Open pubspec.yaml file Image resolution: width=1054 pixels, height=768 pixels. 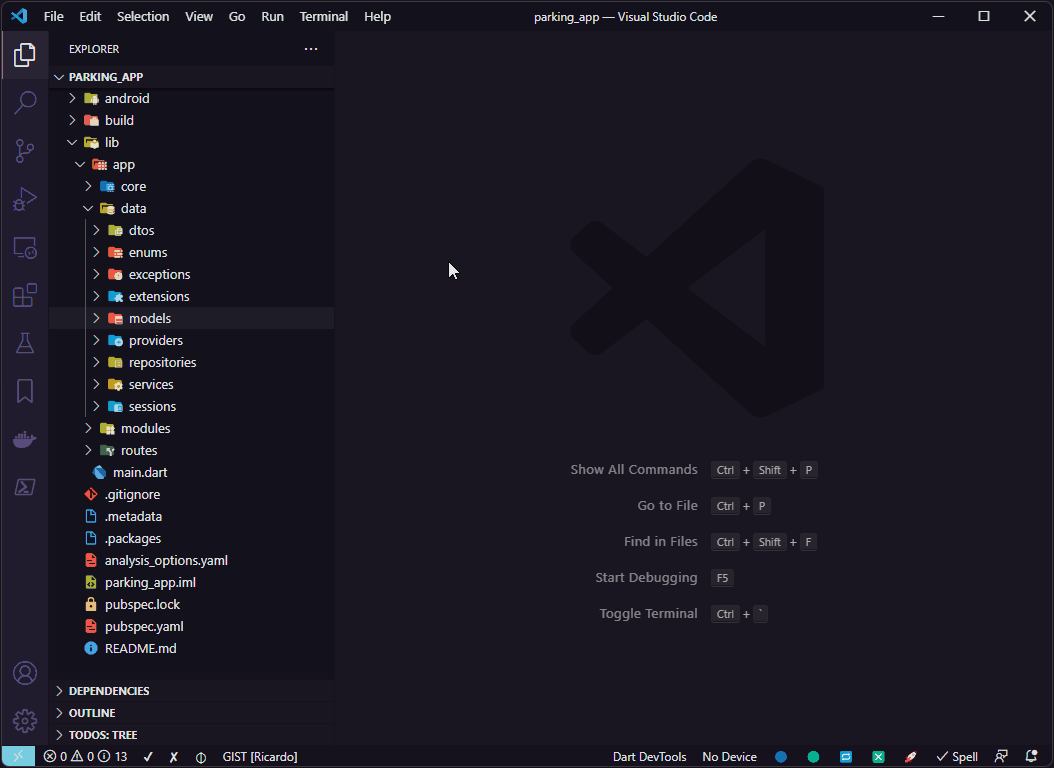pos(192,626)
